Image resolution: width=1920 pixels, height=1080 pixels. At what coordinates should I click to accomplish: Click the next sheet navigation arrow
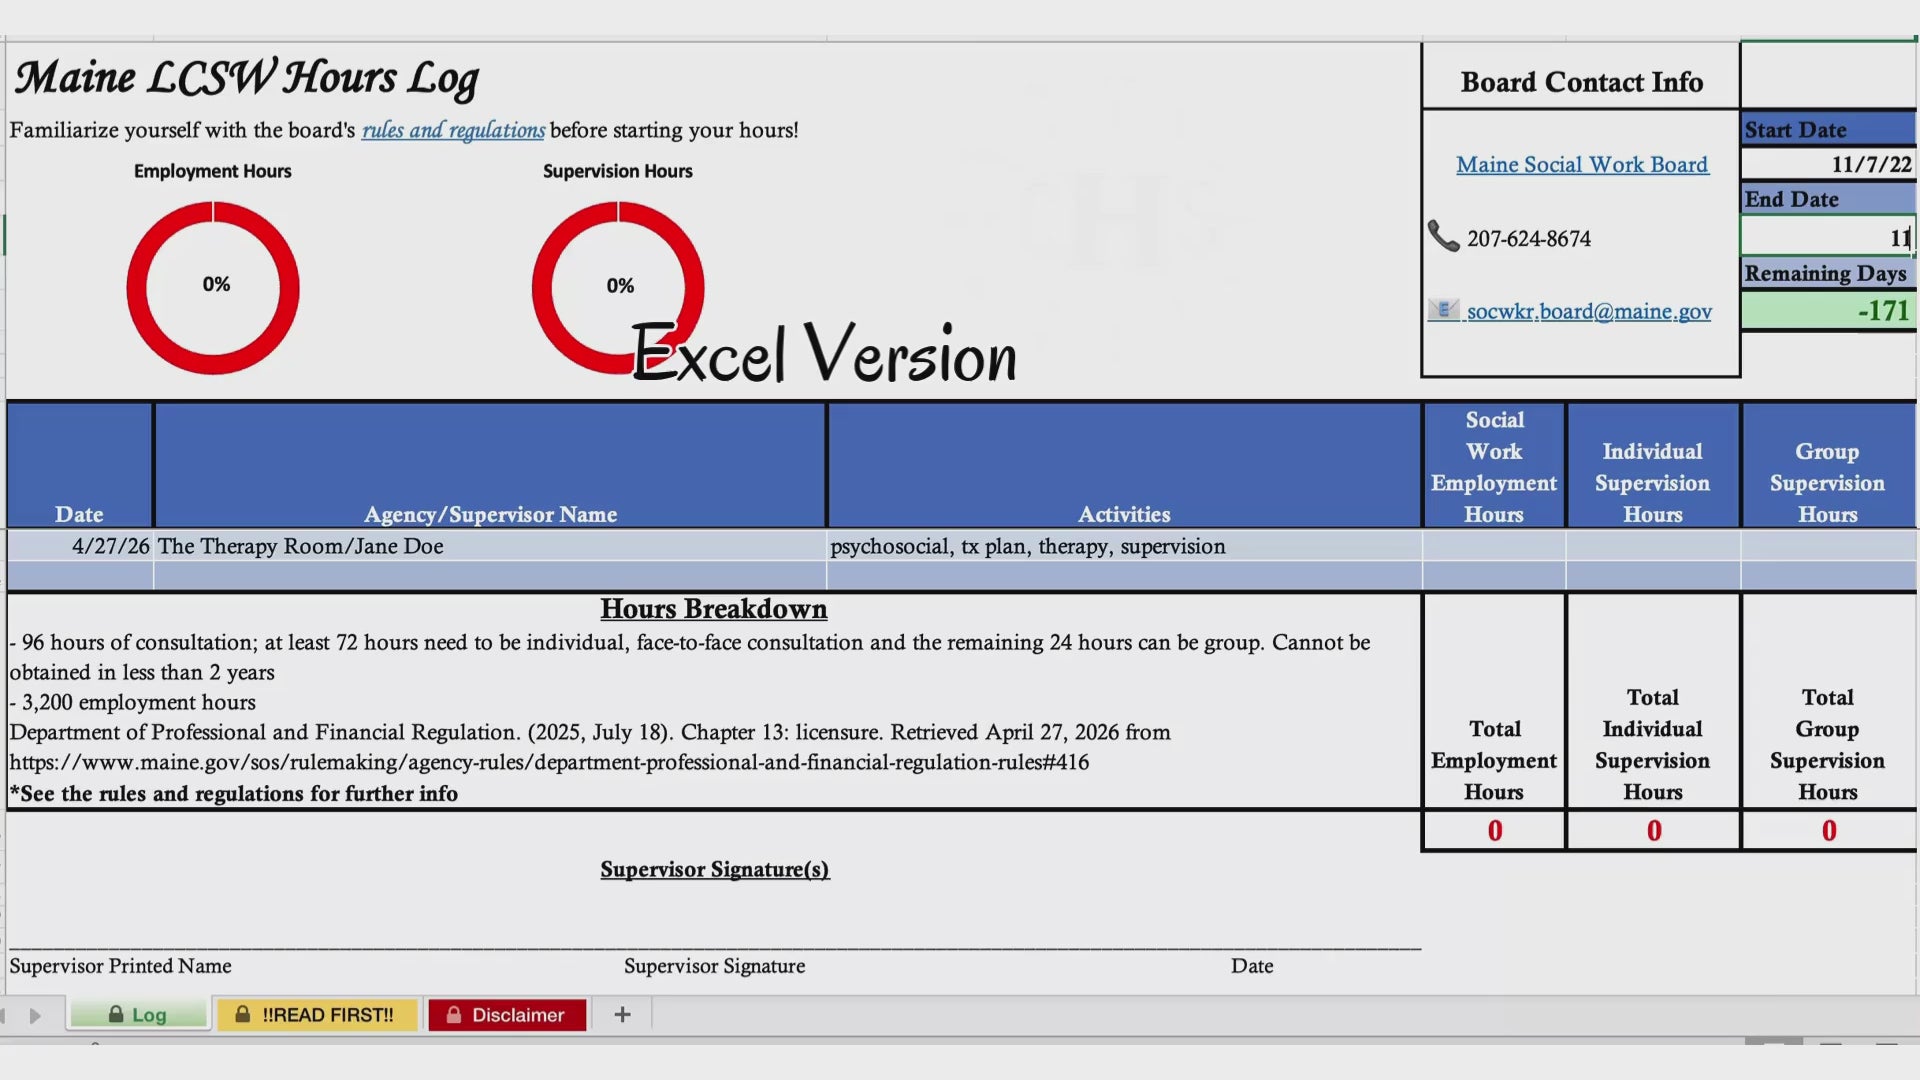point(36,1016)
